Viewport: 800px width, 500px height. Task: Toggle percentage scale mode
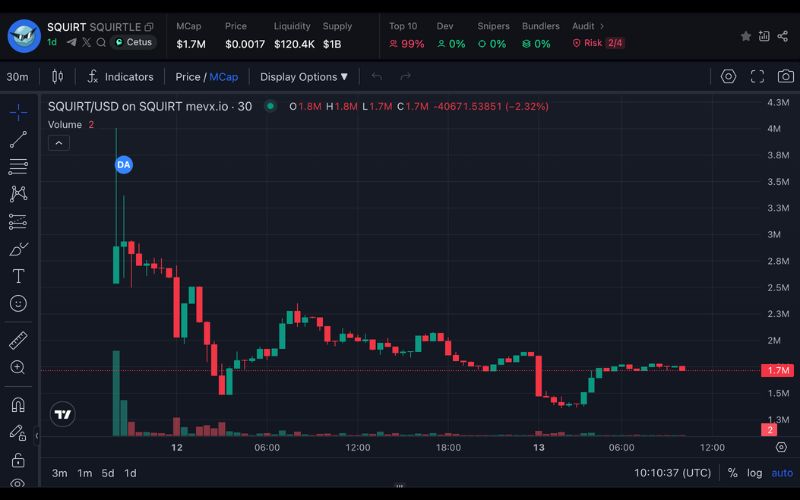point(733,473)
